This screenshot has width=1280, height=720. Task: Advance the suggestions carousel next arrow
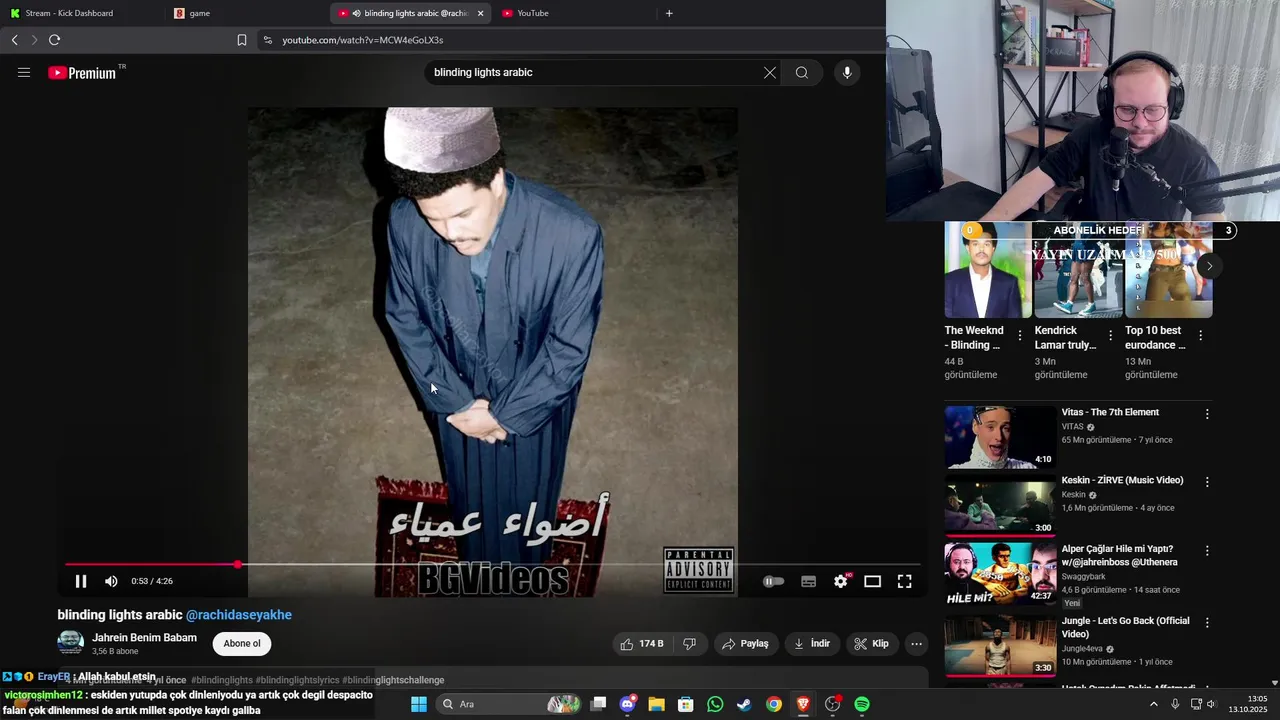click(1209, 266)
